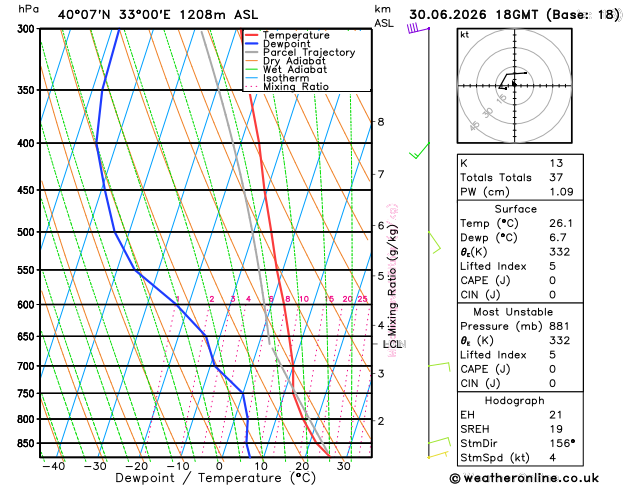
Task: Click the 'hPa' unit label
Action: click(x=28, y=9)
